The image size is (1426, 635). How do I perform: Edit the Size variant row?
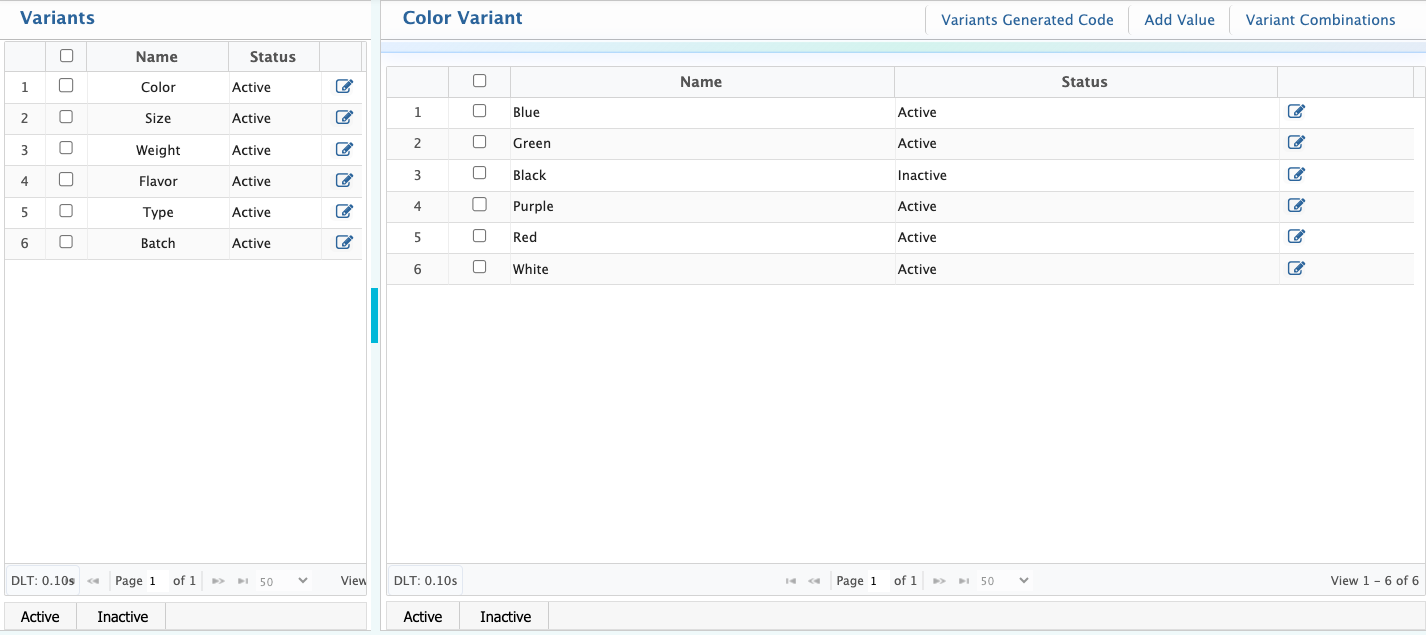click(344, 118)
